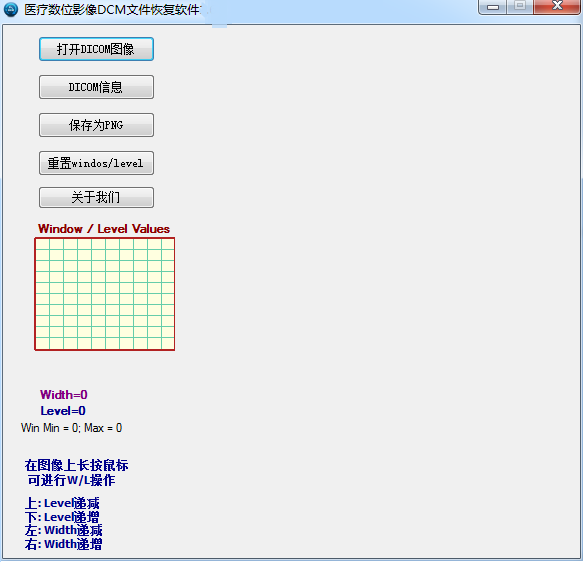Open a DICOM image with 打开DICOM图像
583x562 pixels.
pyautogui.click(x=96, y=49)
